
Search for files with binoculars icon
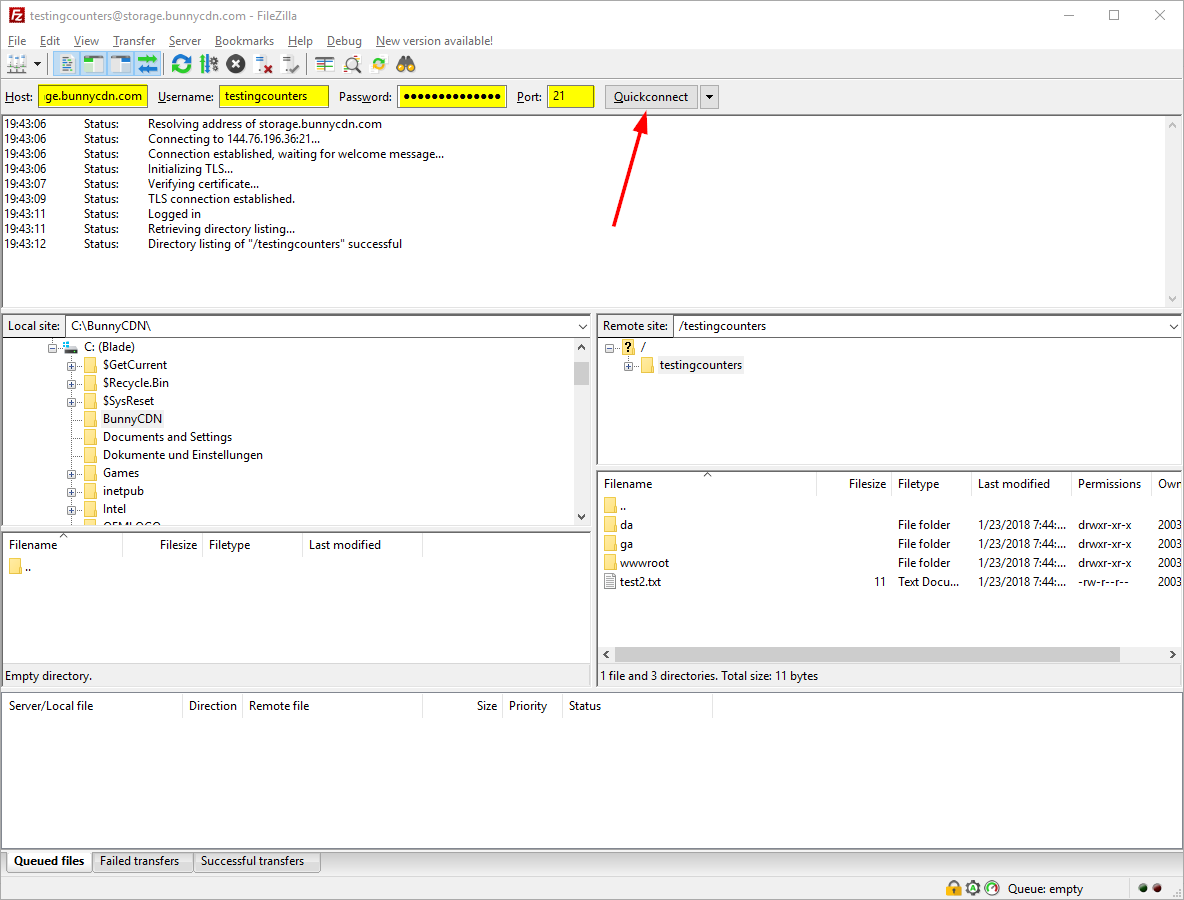[406, 64]
